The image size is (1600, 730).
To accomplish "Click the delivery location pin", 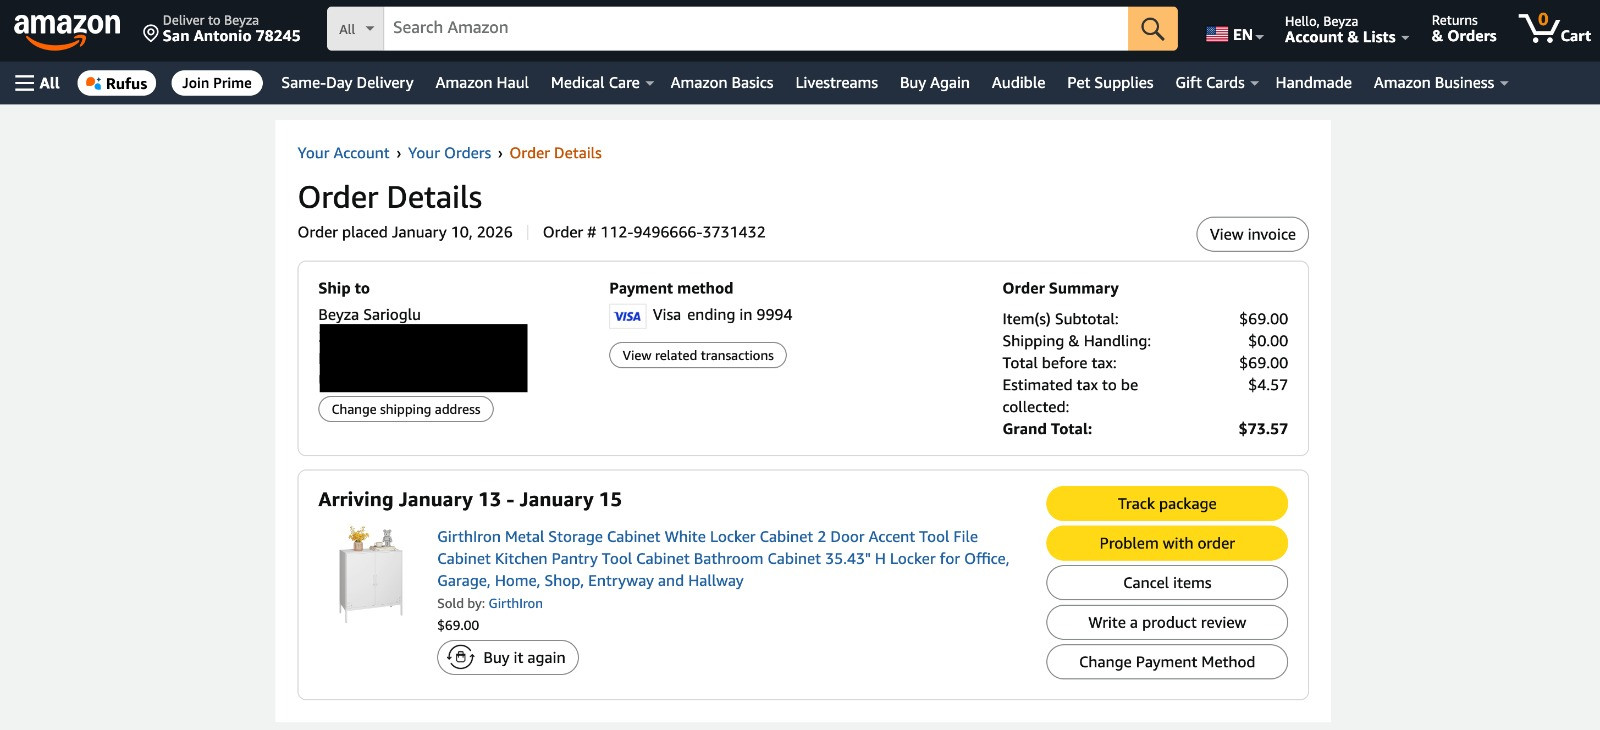I will (151, 34).
